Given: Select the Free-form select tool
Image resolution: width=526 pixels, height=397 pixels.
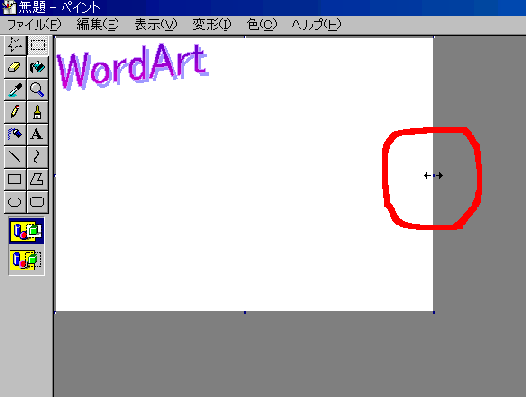Looking at the screenshot, I should (15, 45).
